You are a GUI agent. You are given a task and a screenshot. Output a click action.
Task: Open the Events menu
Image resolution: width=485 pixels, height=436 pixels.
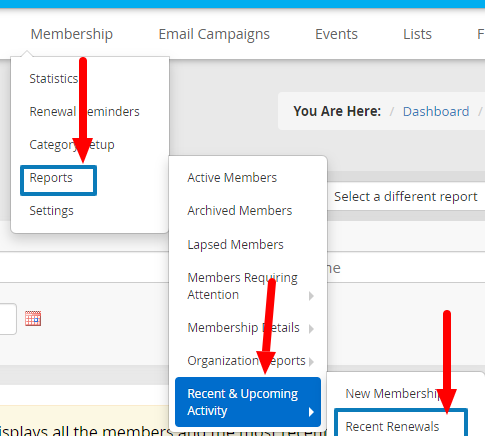[336, 34]
